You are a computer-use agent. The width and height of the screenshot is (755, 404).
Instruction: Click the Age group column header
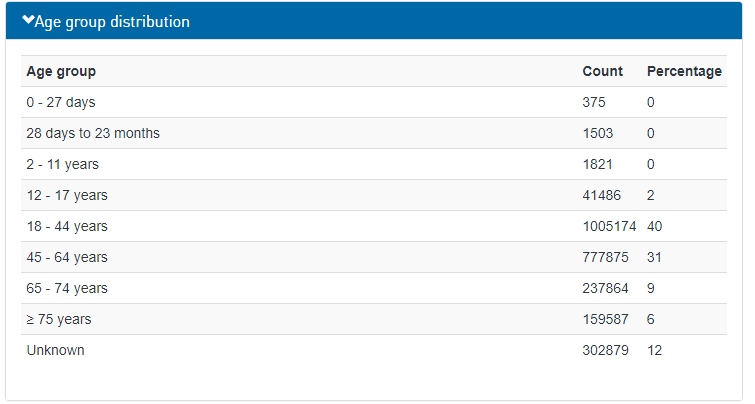coord(61,71)
